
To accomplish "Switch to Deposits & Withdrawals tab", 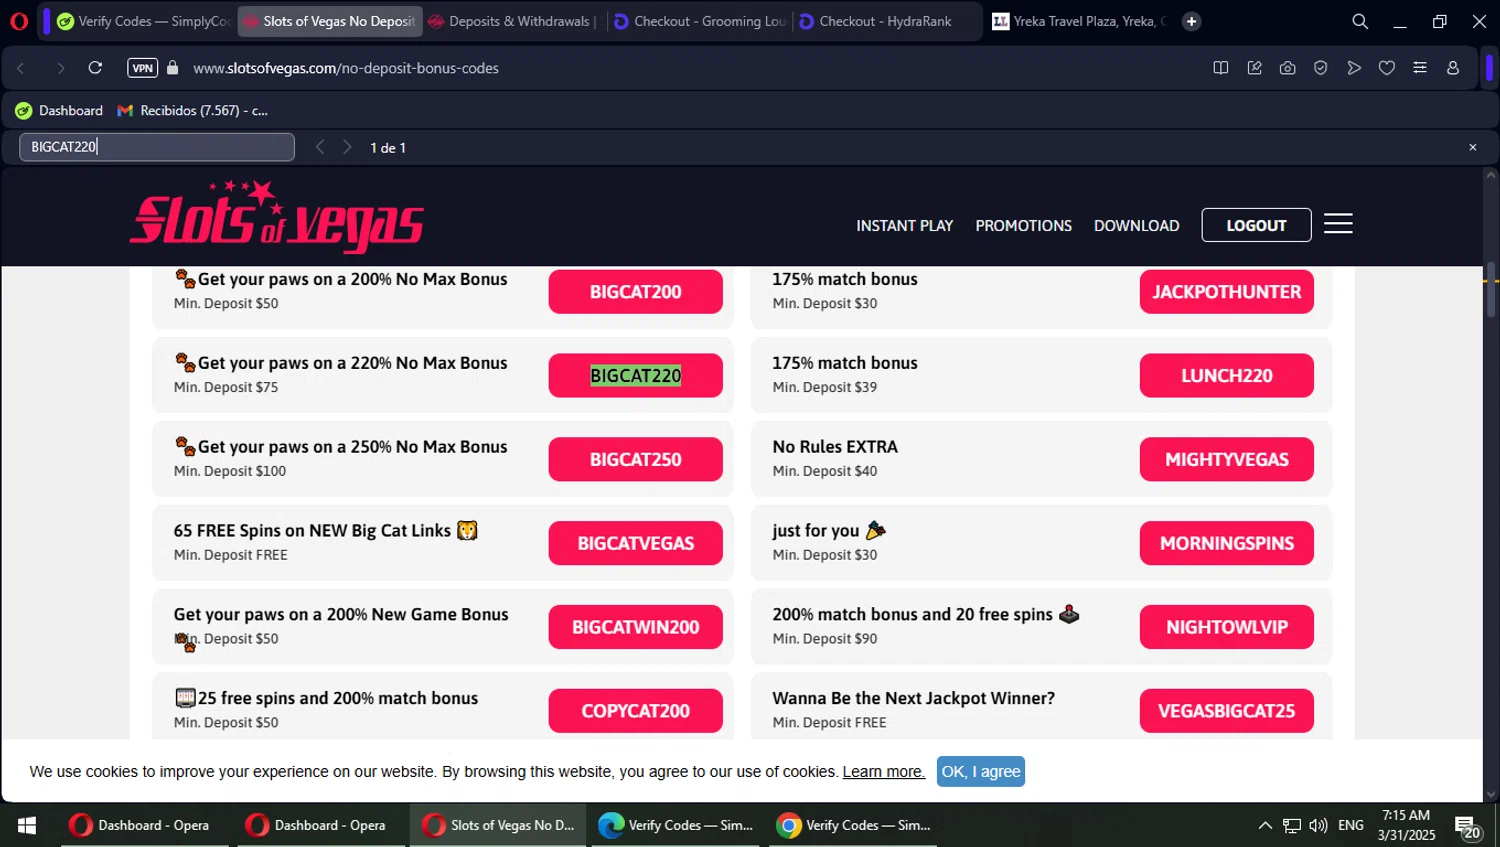I will 514,21.
